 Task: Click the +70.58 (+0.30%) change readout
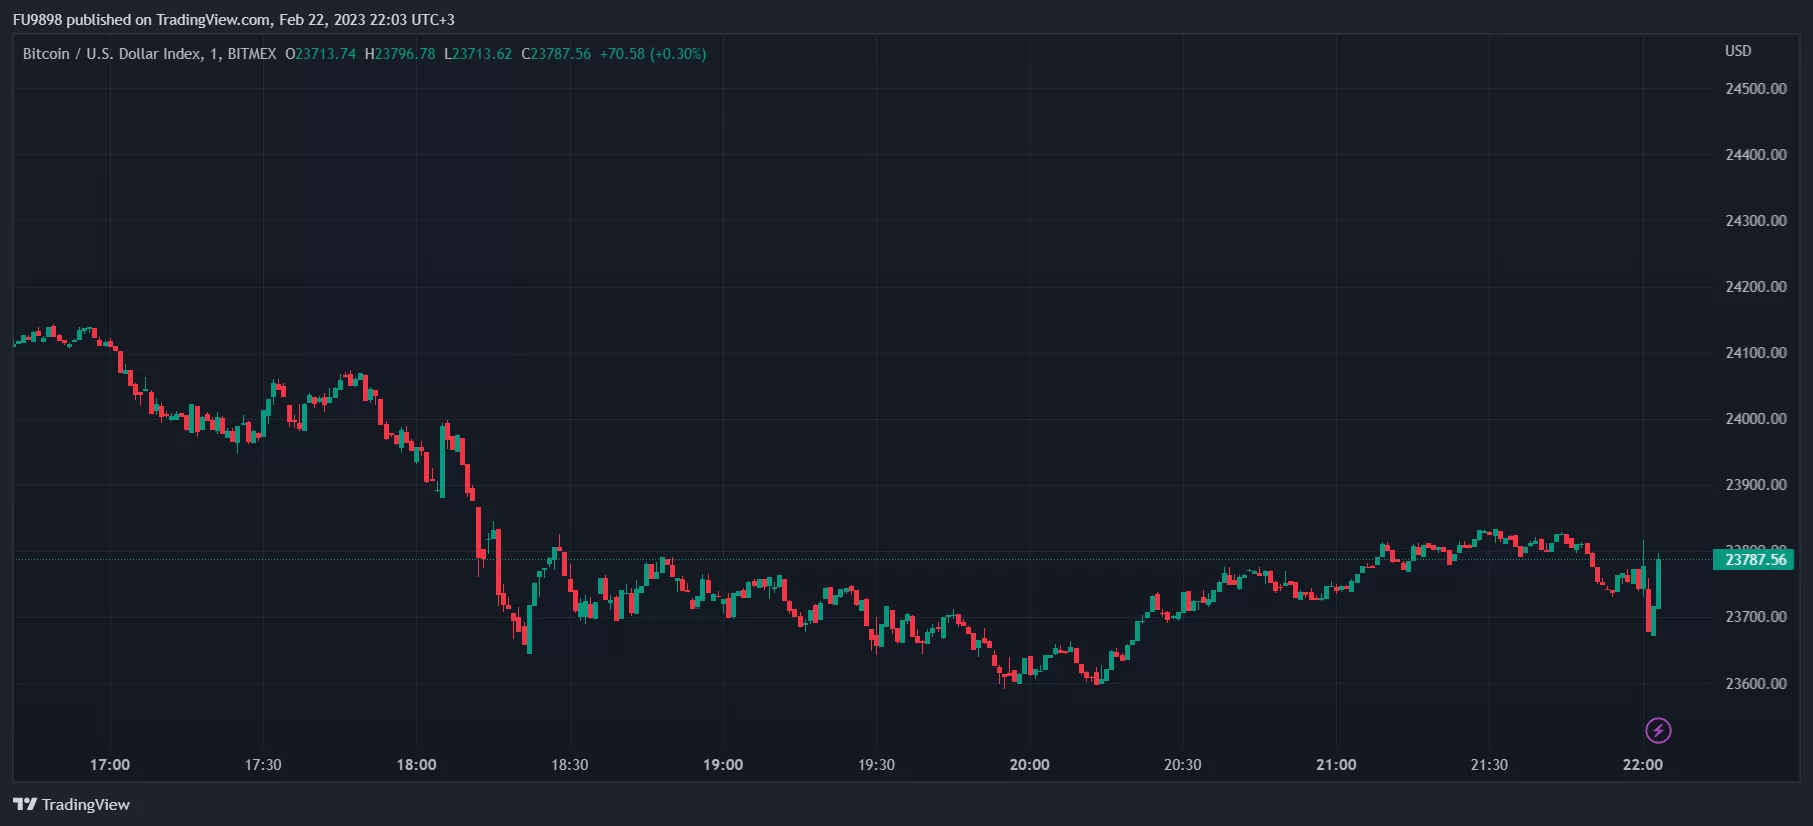click(x=653, y=54)
